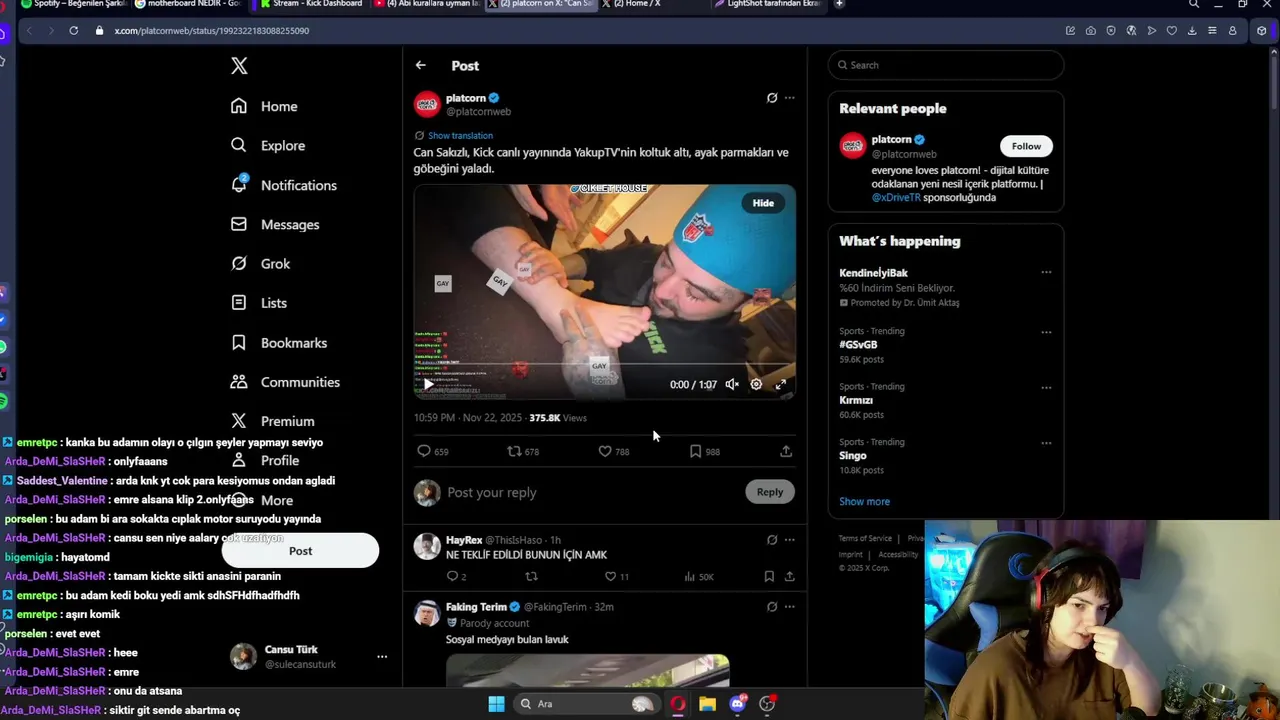This screenshot has width=1280, height=720.
Task: Click taskbar search box Ara
Action: tap(586, 704)
